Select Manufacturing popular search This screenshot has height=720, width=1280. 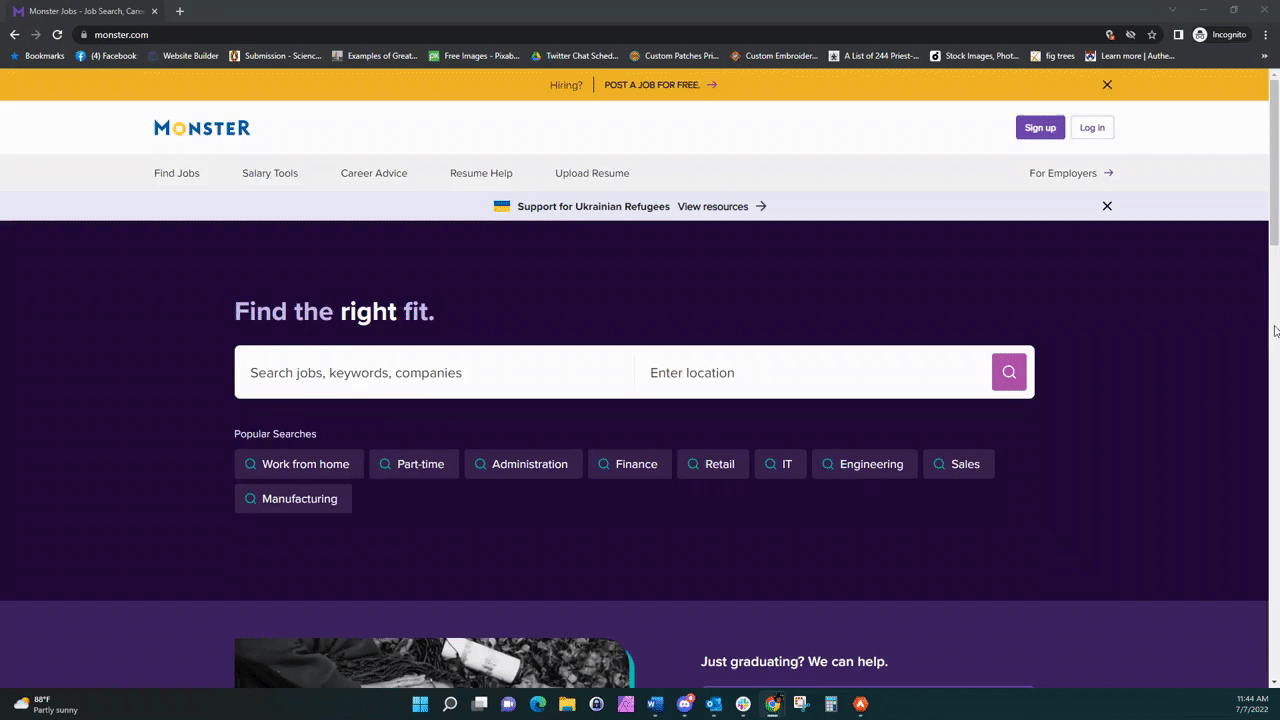click(x=293, y=499)
